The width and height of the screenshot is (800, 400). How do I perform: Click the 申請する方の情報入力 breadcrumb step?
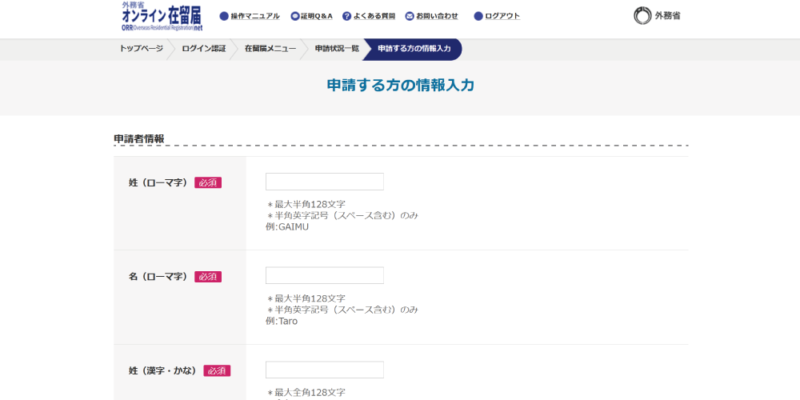pyautogui.click(x=414, y=49)
